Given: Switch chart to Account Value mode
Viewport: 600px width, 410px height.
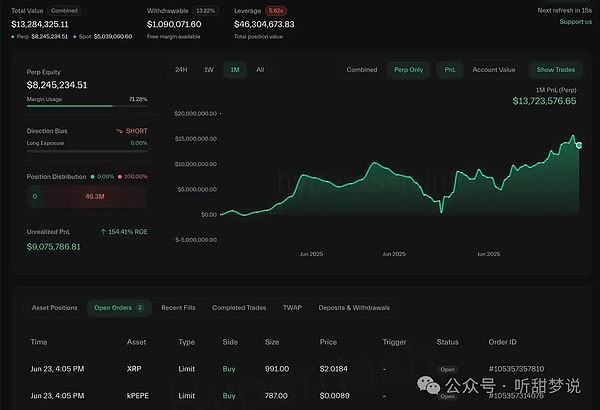Looking at the screenshot, I should click(493, 70).
